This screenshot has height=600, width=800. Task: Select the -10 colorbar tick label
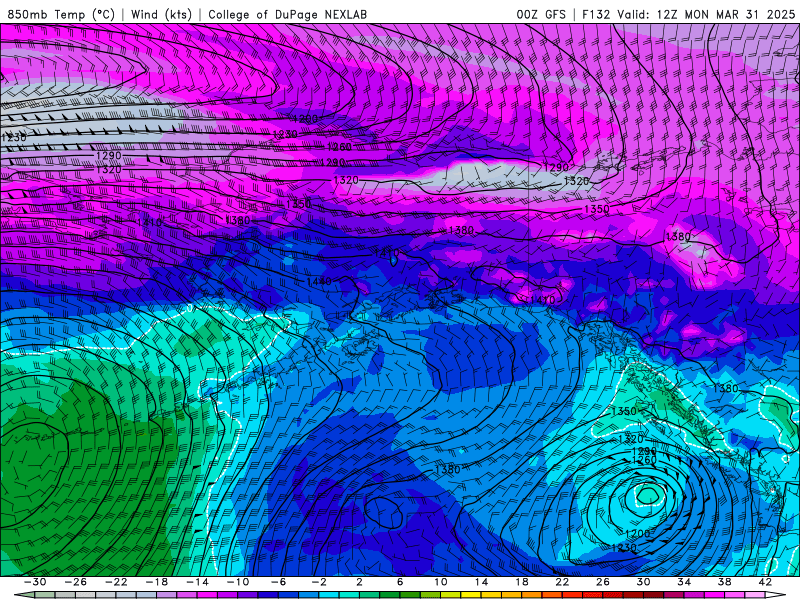pyautogui.click(x=238, y=582)
